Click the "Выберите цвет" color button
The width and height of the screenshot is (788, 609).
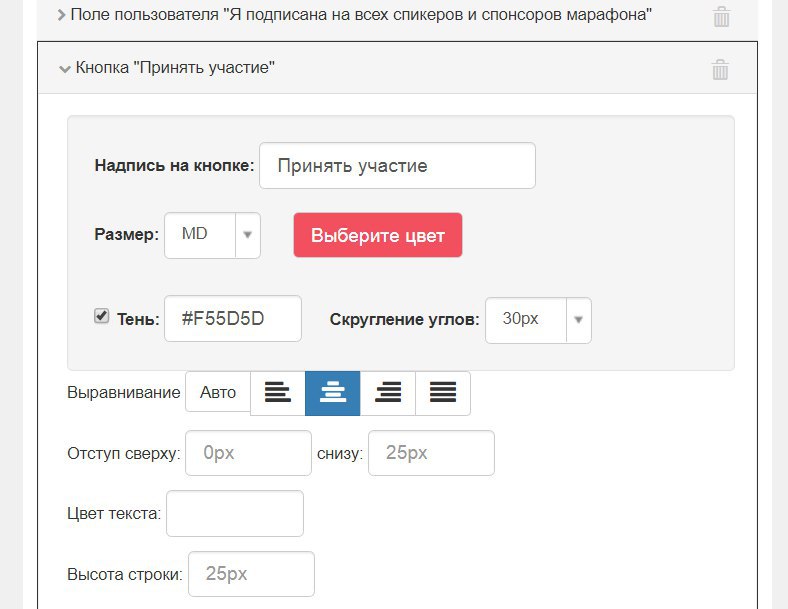(x=378, y=235)
